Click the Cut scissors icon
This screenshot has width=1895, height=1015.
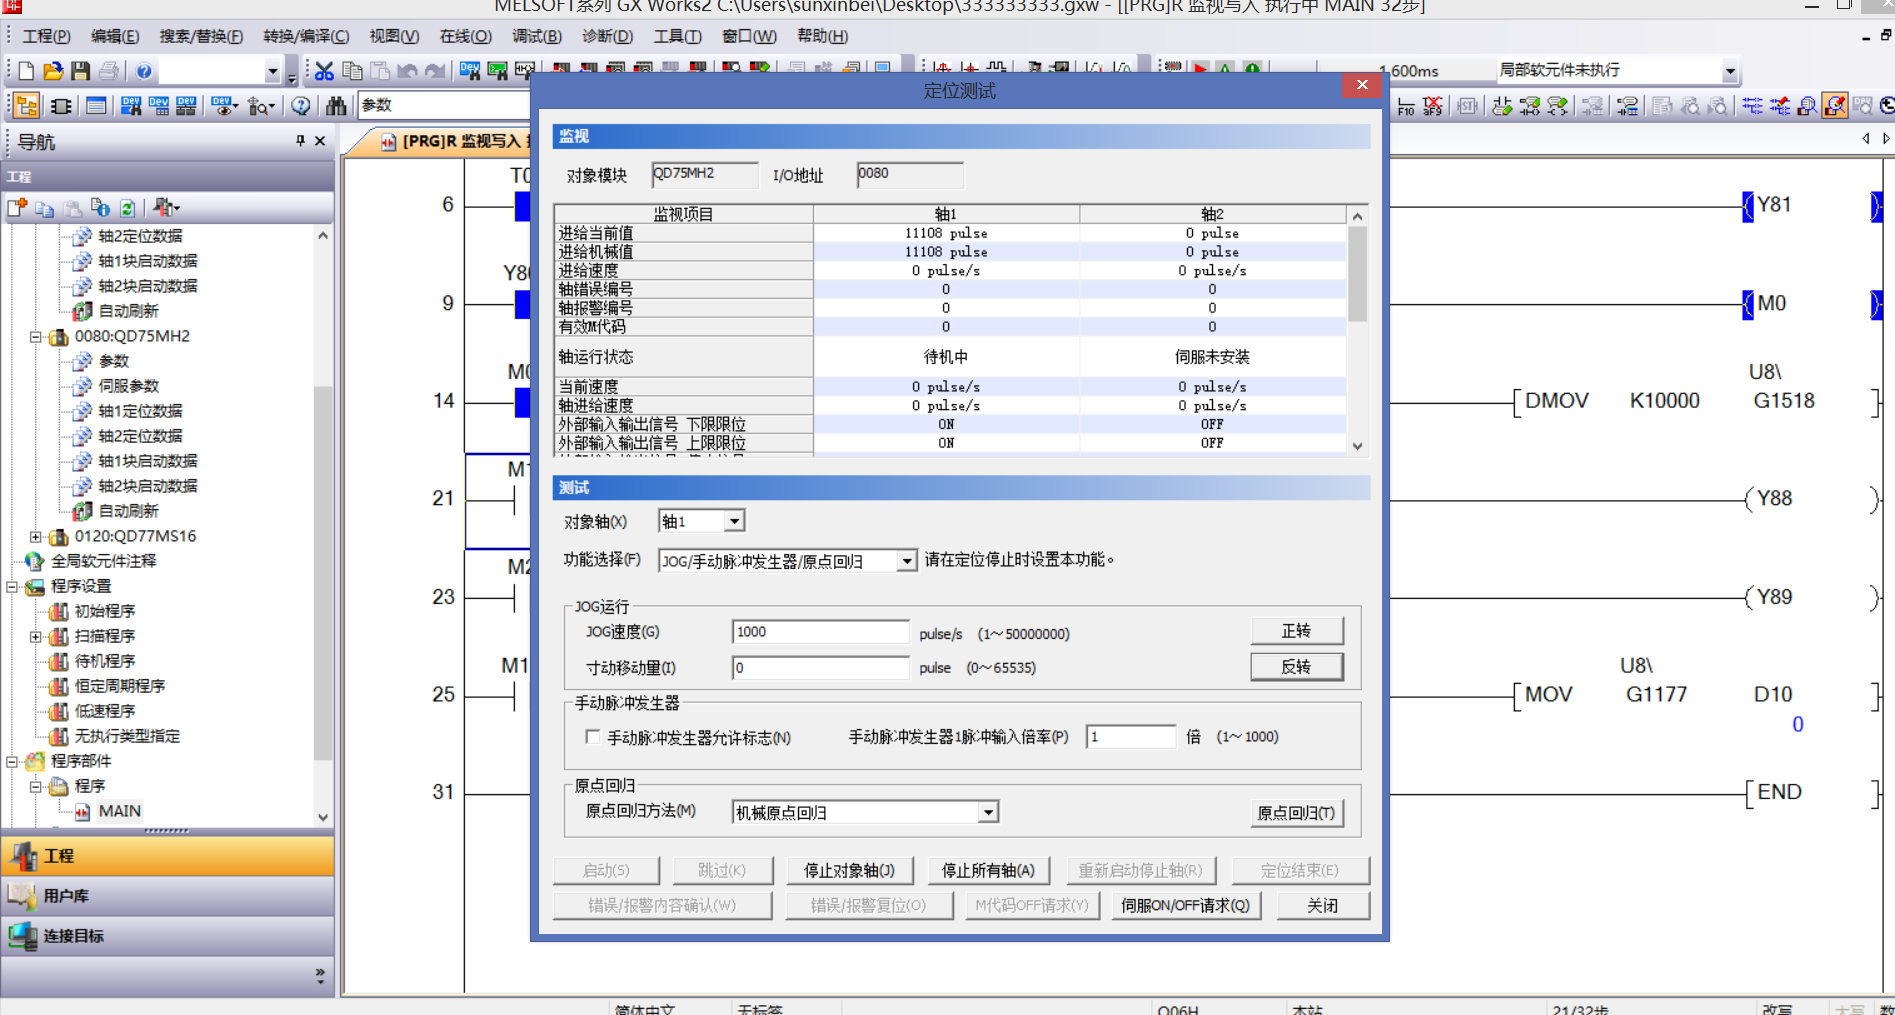pos(324,71)
